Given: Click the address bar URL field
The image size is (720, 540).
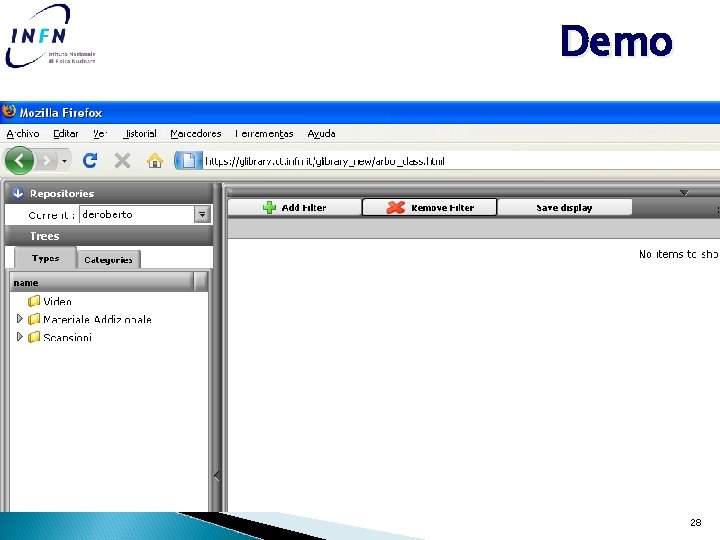Looking at the screenshot, I should [x=461, y=161].
